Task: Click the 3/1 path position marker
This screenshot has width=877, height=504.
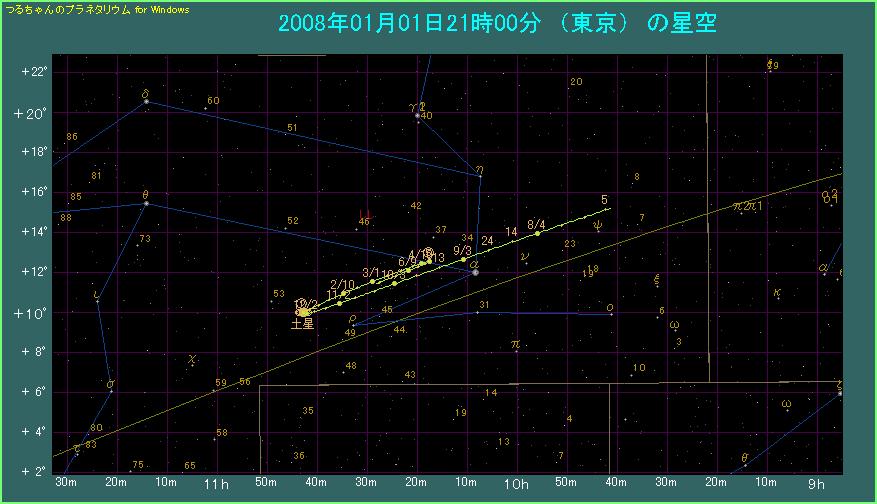Action: coord(372,281)
